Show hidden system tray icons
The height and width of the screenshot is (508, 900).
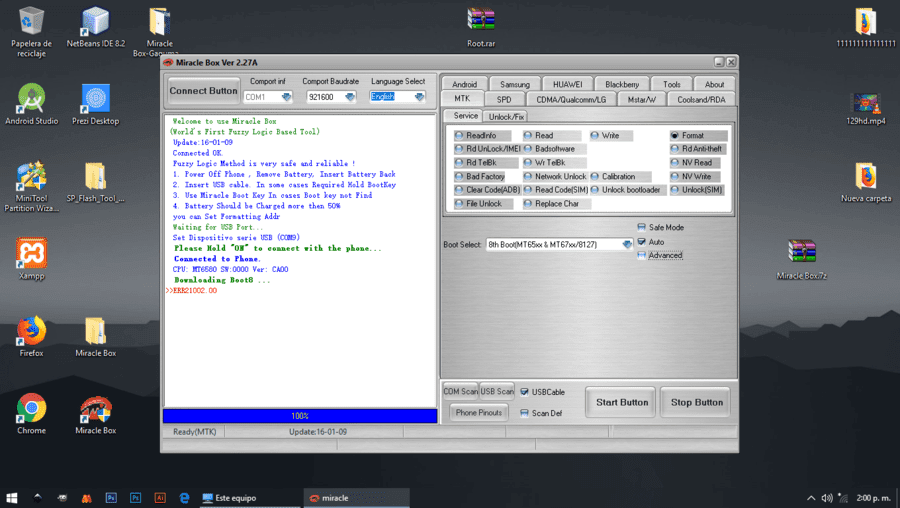pyautogui.click(x=810, y=498)
